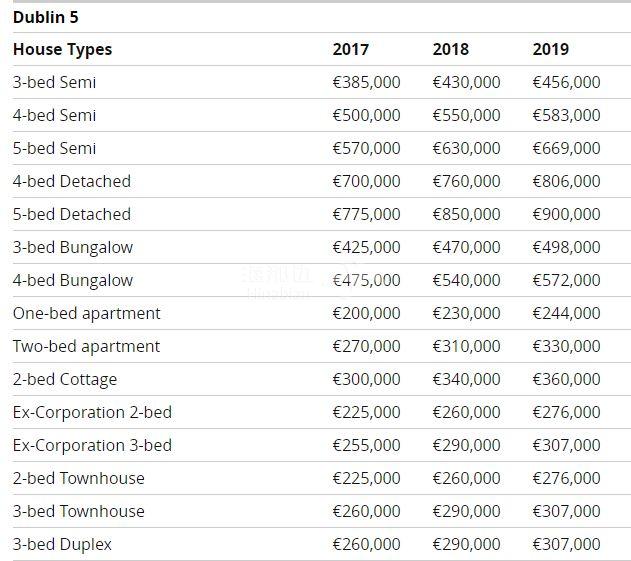This screenshot has height=561, width=631.
Task: Click the 2018 column header
Action: (450, 49)
